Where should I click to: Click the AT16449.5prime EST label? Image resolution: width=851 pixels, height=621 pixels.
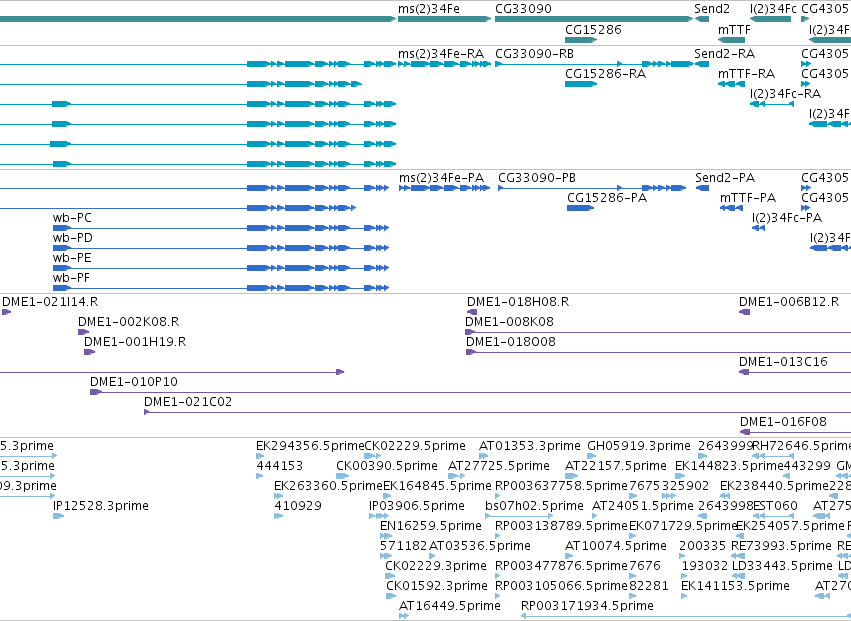click(x=449, y=607)
